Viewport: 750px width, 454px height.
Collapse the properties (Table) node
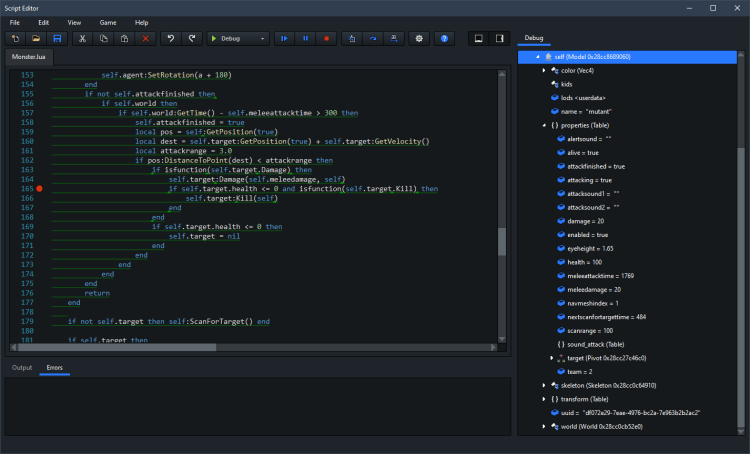click(x=544, y=125)
